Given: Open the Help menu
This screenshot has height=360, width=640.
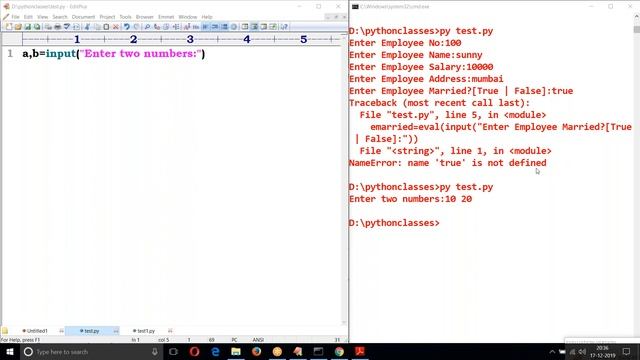Looking at the screenshot, I should 207,17.
